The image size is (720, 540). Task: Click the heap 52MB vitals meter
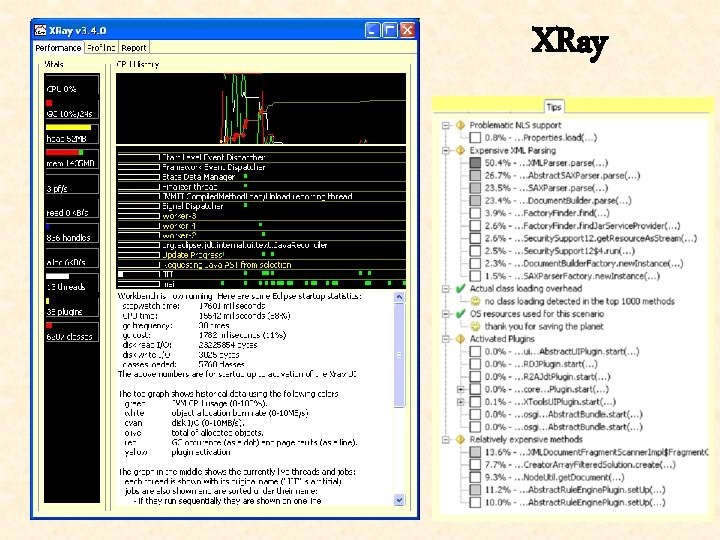(72, 134)
